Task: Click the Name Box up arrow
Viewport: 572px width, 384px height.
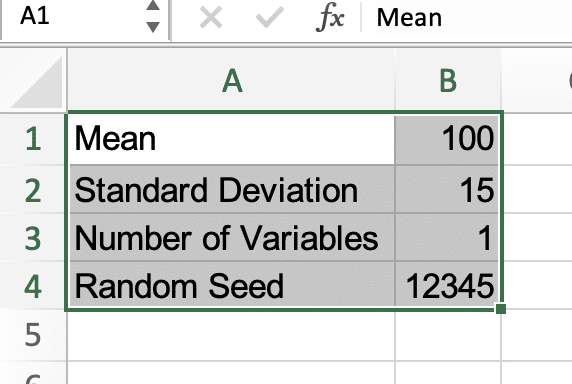Action: (x=153, y=5)
